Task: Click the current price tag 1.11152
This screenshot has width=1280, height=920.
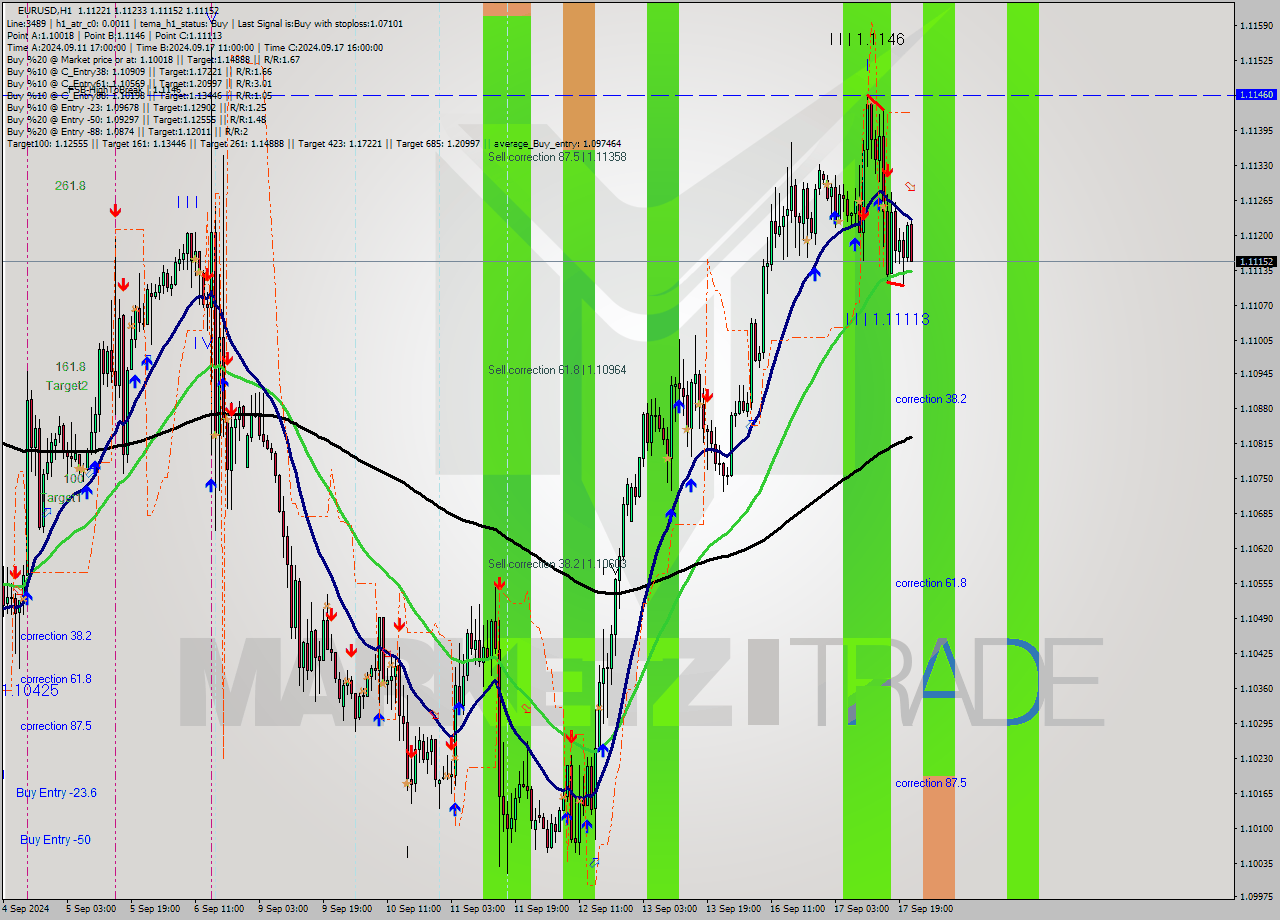Action: [x=1256, y=261]
